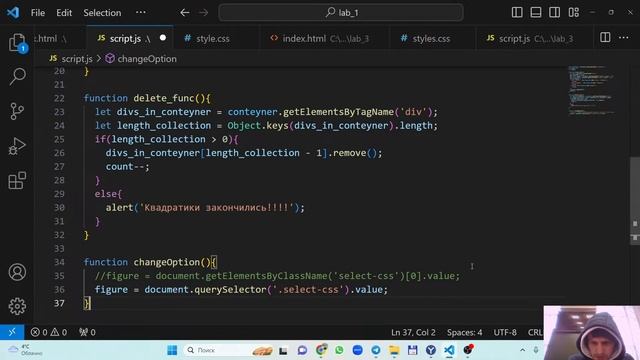Open forwarded ports indicator showing 0
Viewport: 640px width, 360px height.
(x=87, y=332)
